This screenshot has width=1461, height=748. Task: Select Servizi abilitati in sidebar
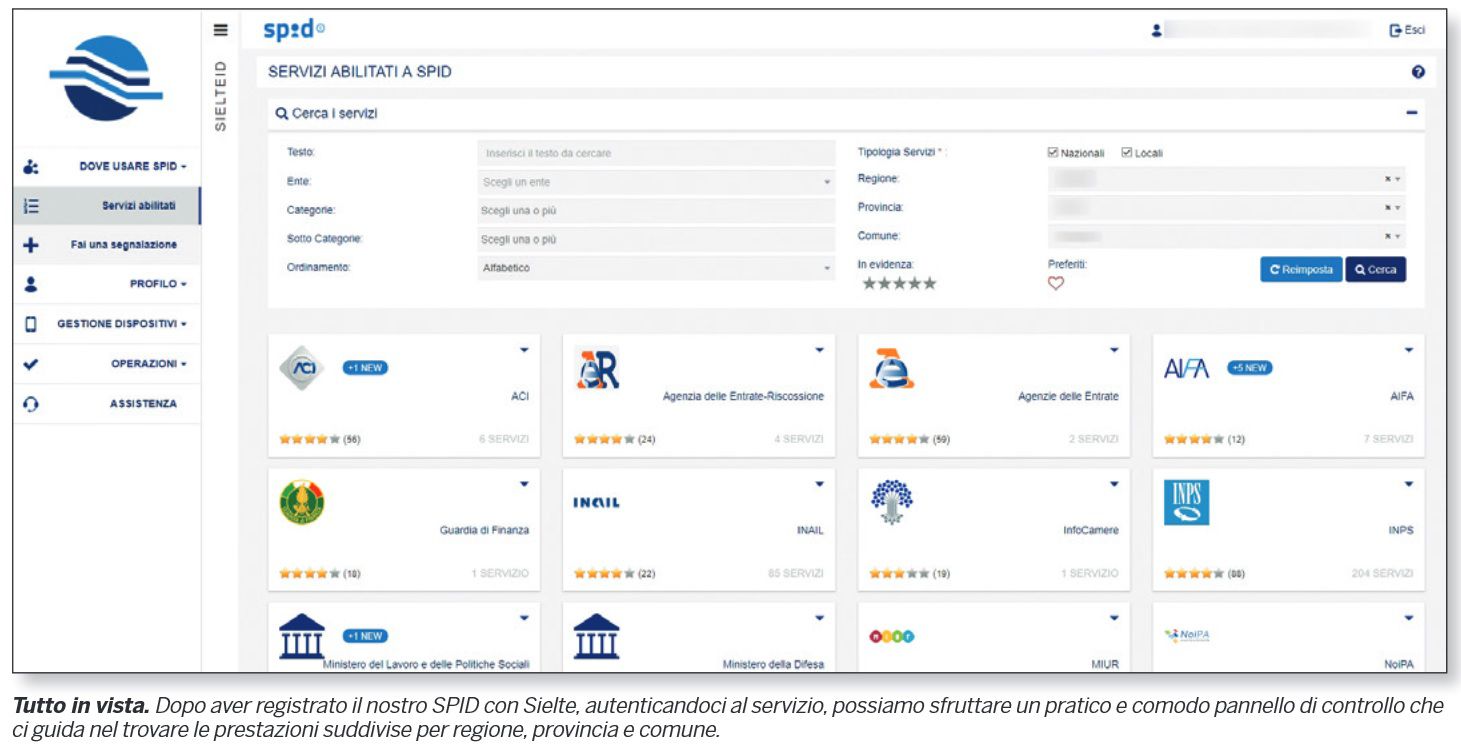click(x=107, y=205)
